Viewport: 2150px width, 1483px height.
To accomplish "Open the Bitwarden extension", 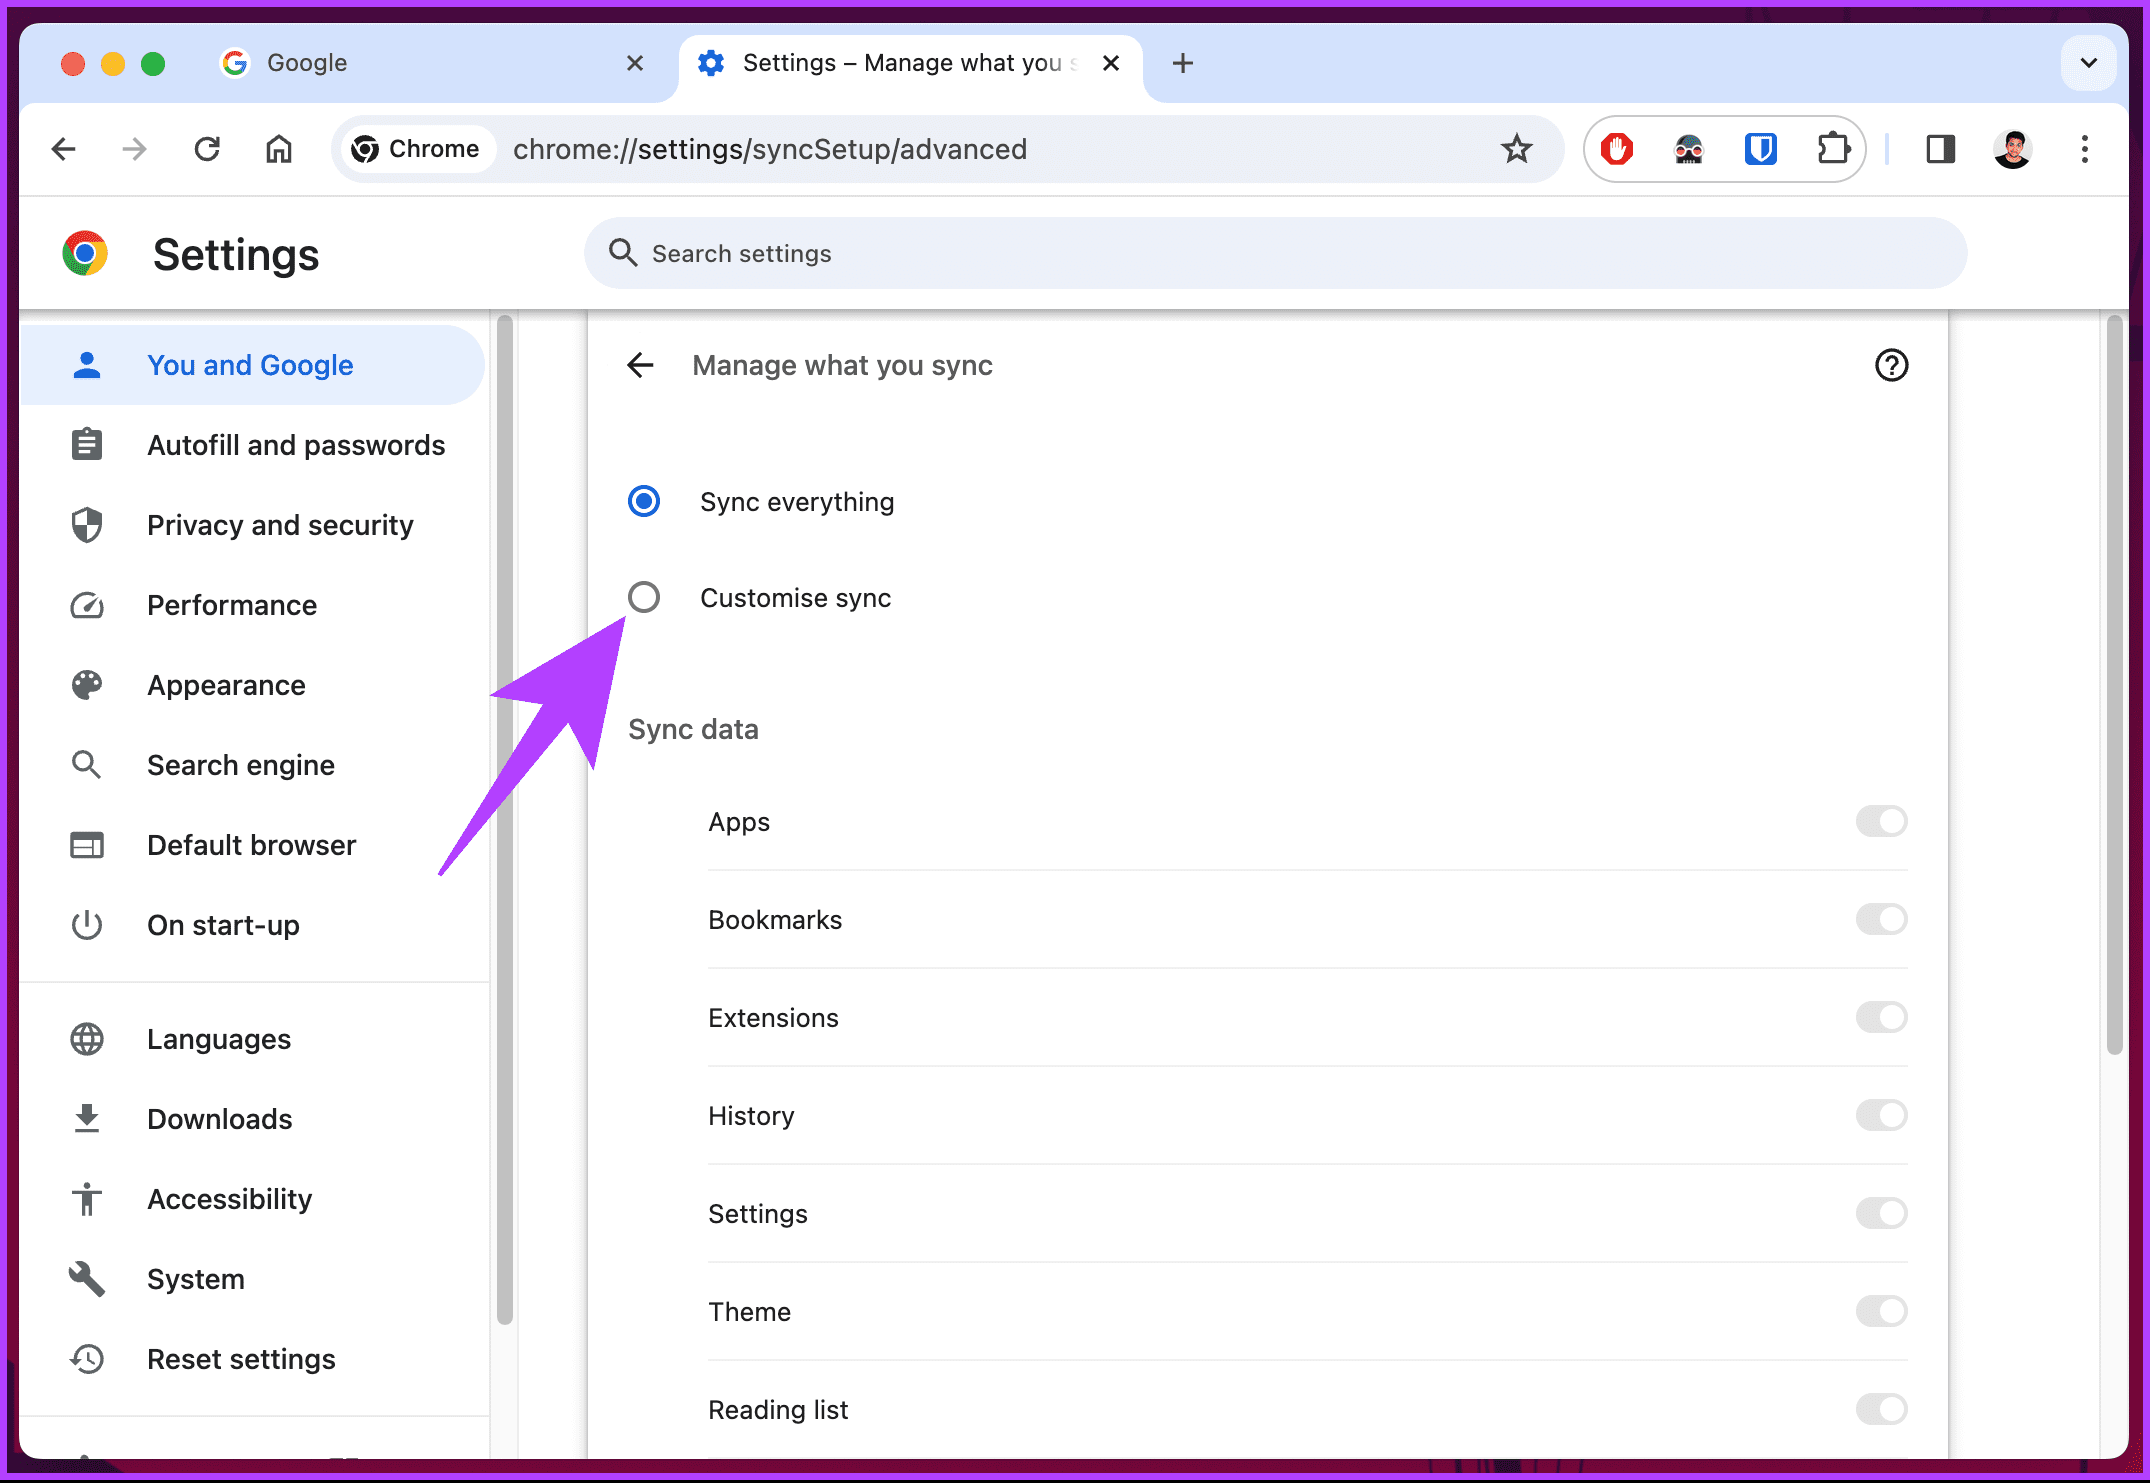I will [x=1761, y=149].
